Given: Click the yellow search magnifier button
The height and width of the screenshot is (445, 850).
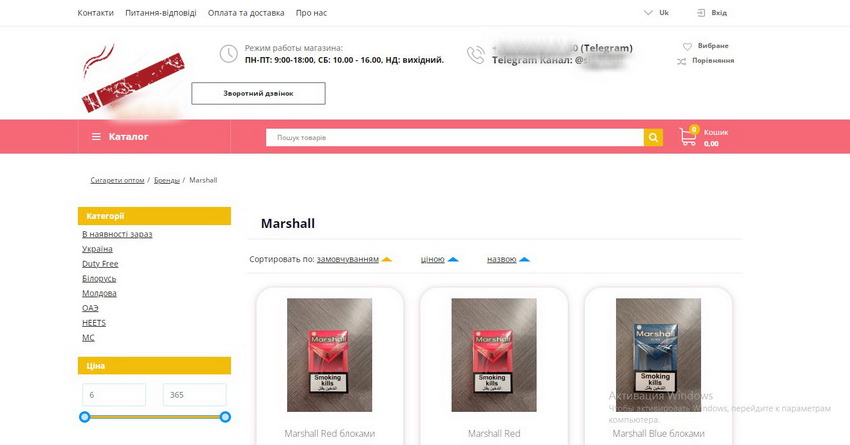Looking at the screenshot, I should coord(653,138).
